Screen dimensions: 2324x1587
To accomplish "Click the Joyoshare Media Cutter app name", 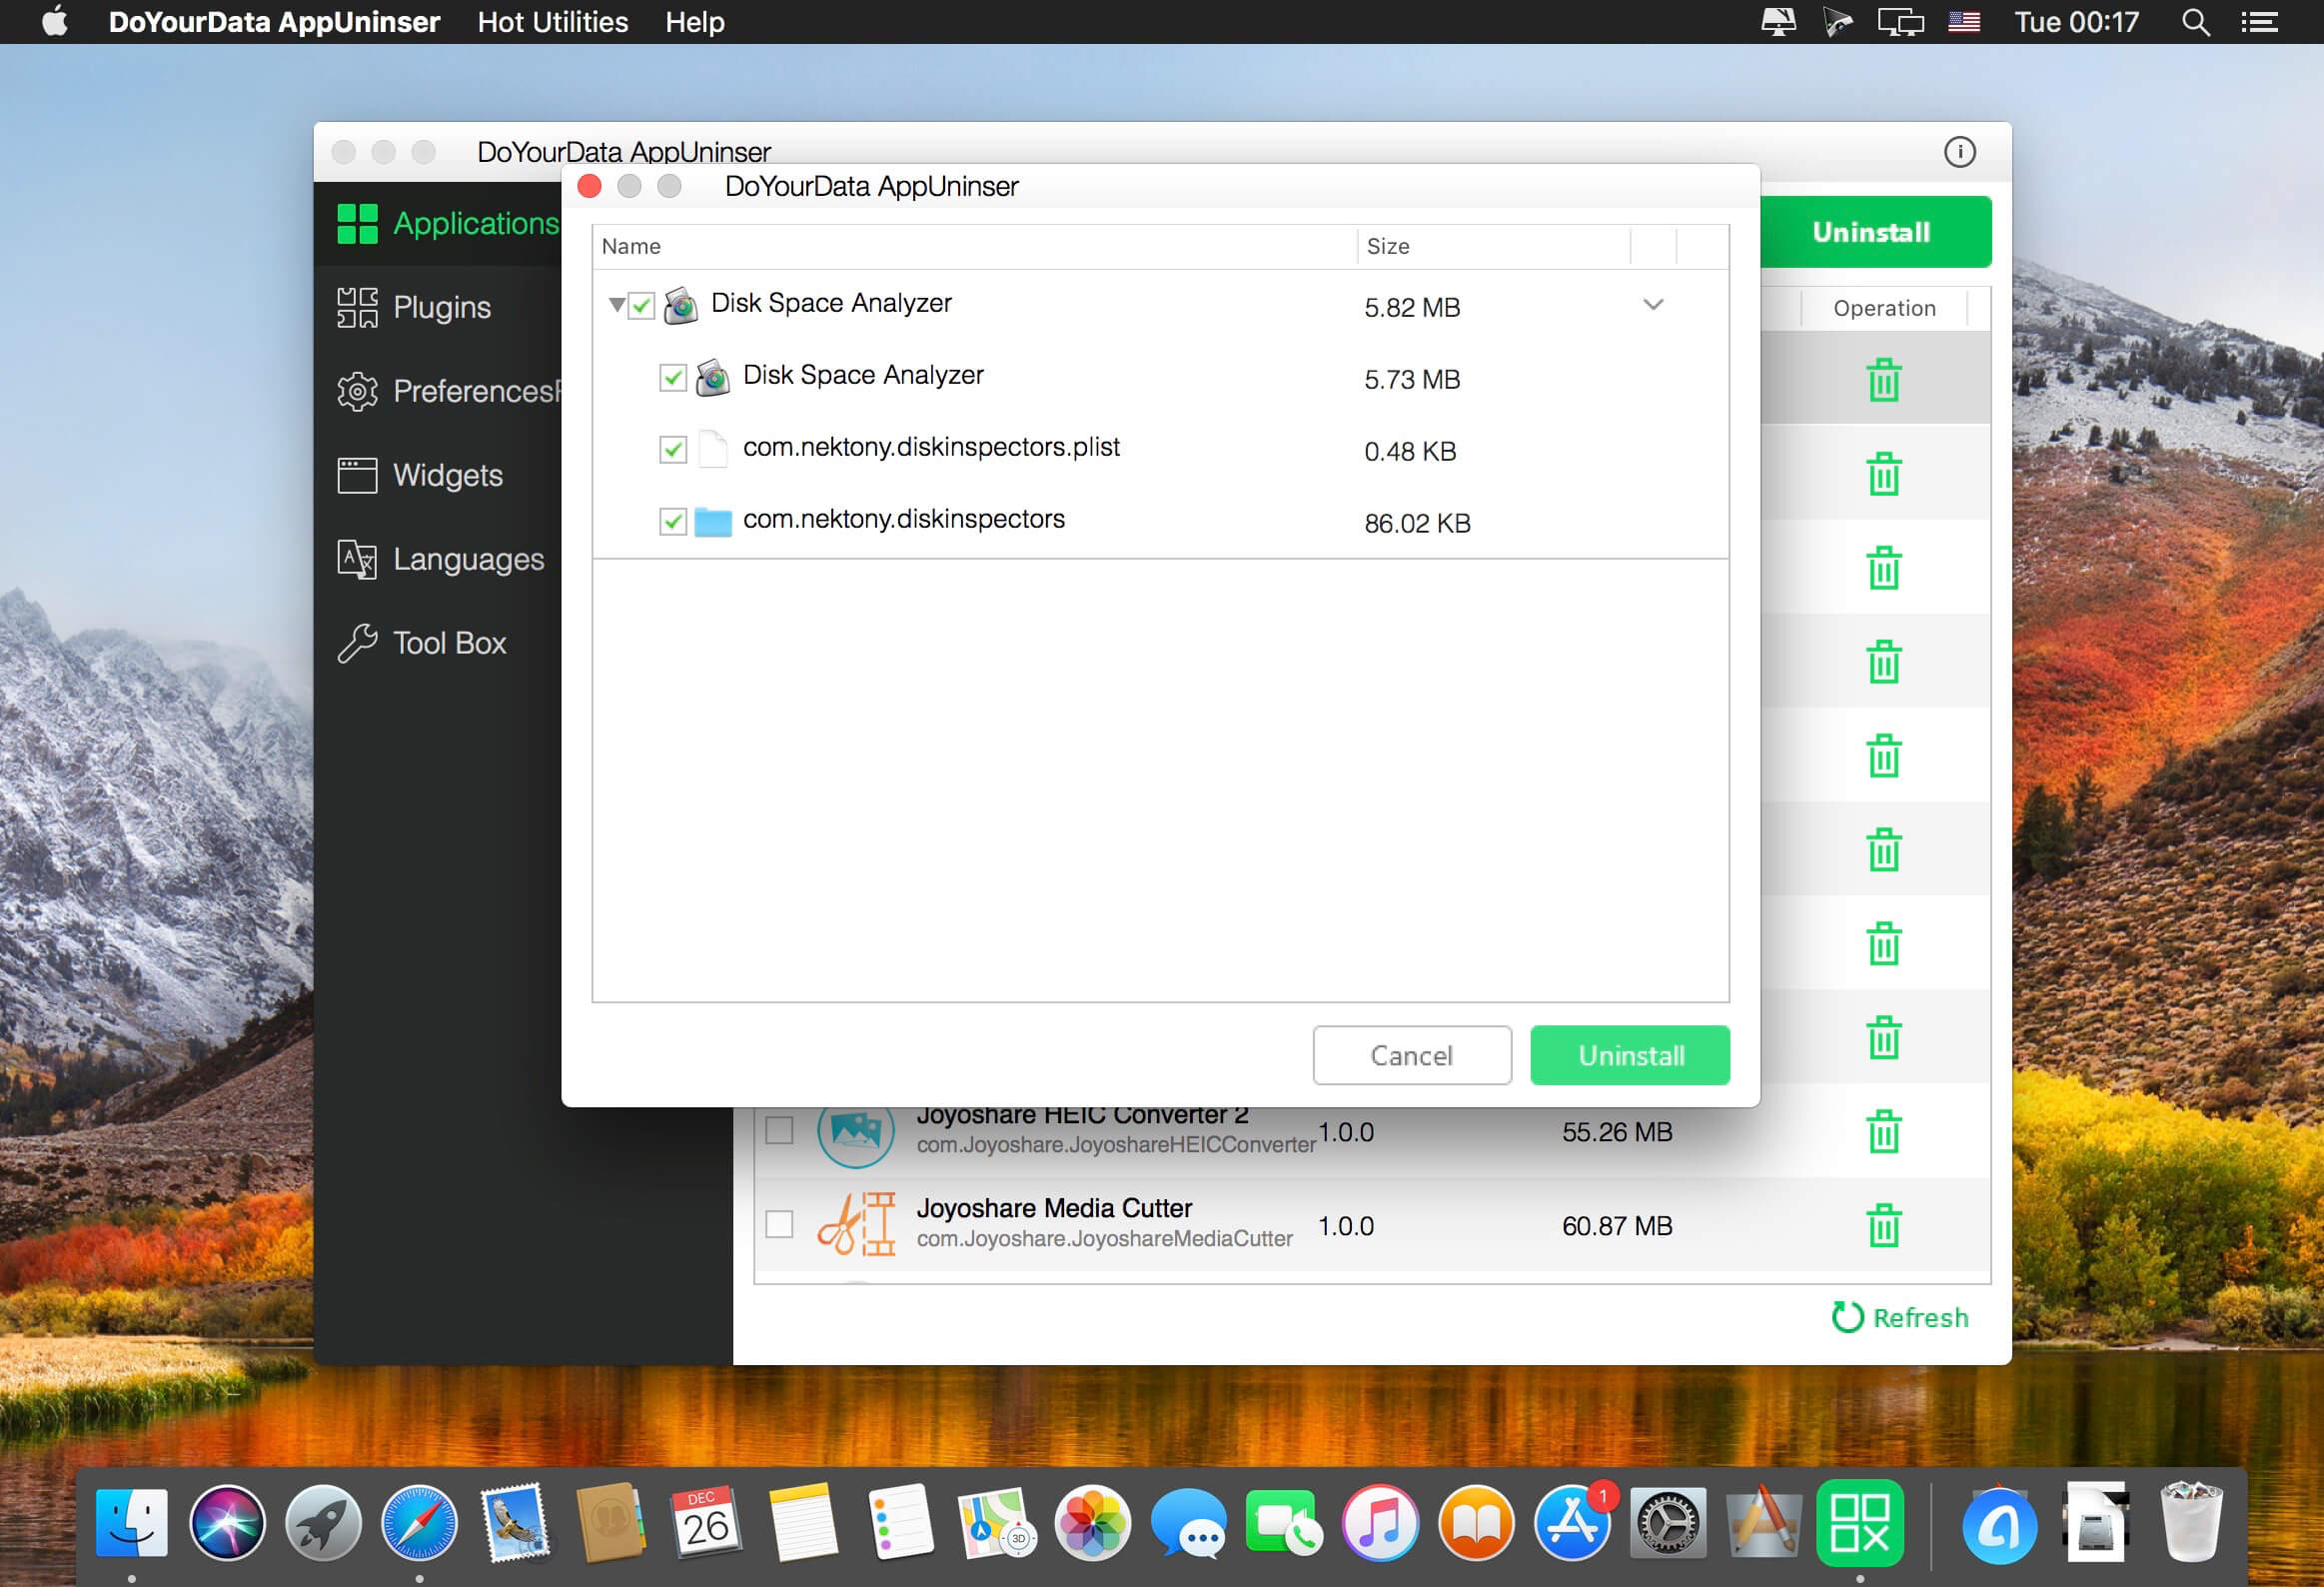I will click(1054, 1208).
